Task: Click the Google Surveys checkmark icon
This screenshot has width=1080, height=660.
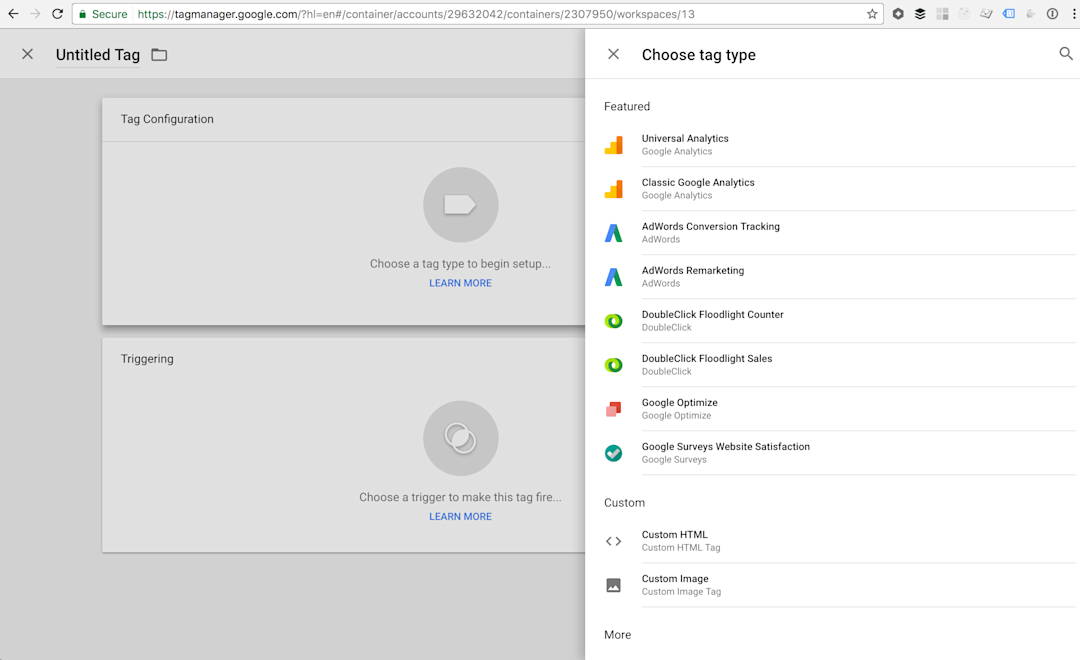Action: click(614, 453)
